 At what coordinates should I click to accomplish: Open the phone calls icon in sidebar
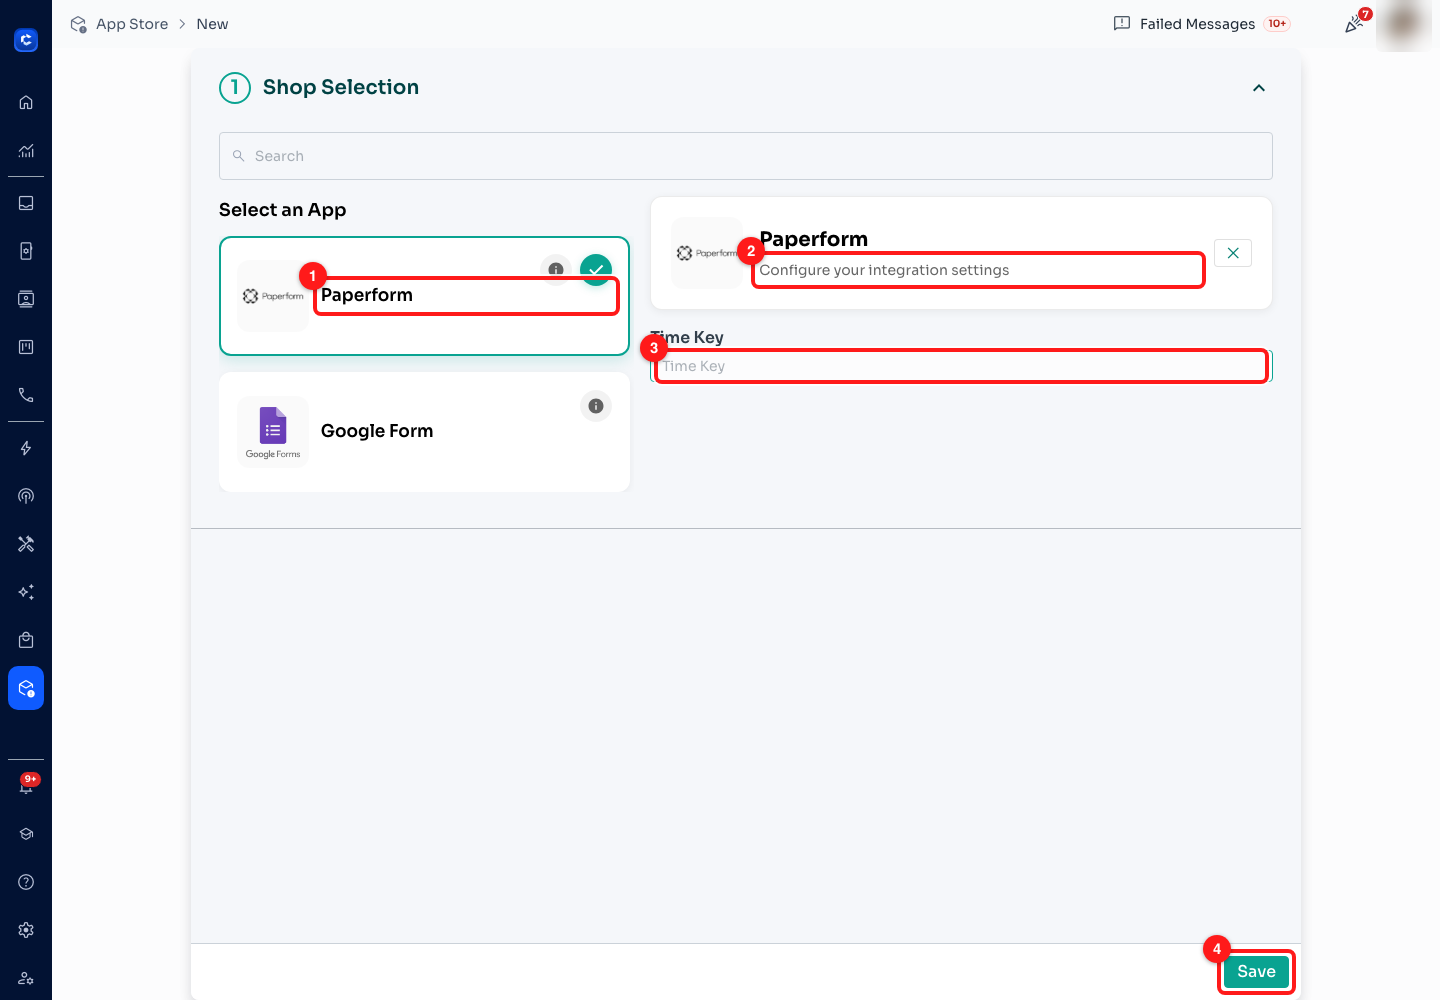(26, 395)
